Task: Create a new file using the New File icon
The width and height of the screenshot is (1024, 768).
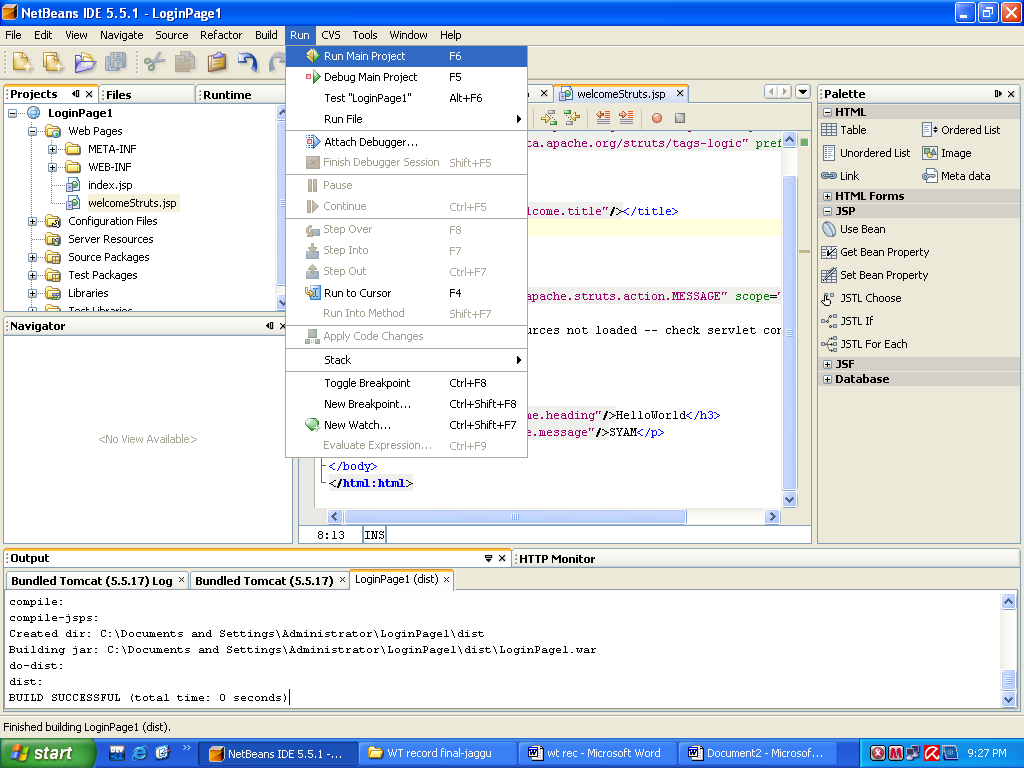Action: point(21,62)
